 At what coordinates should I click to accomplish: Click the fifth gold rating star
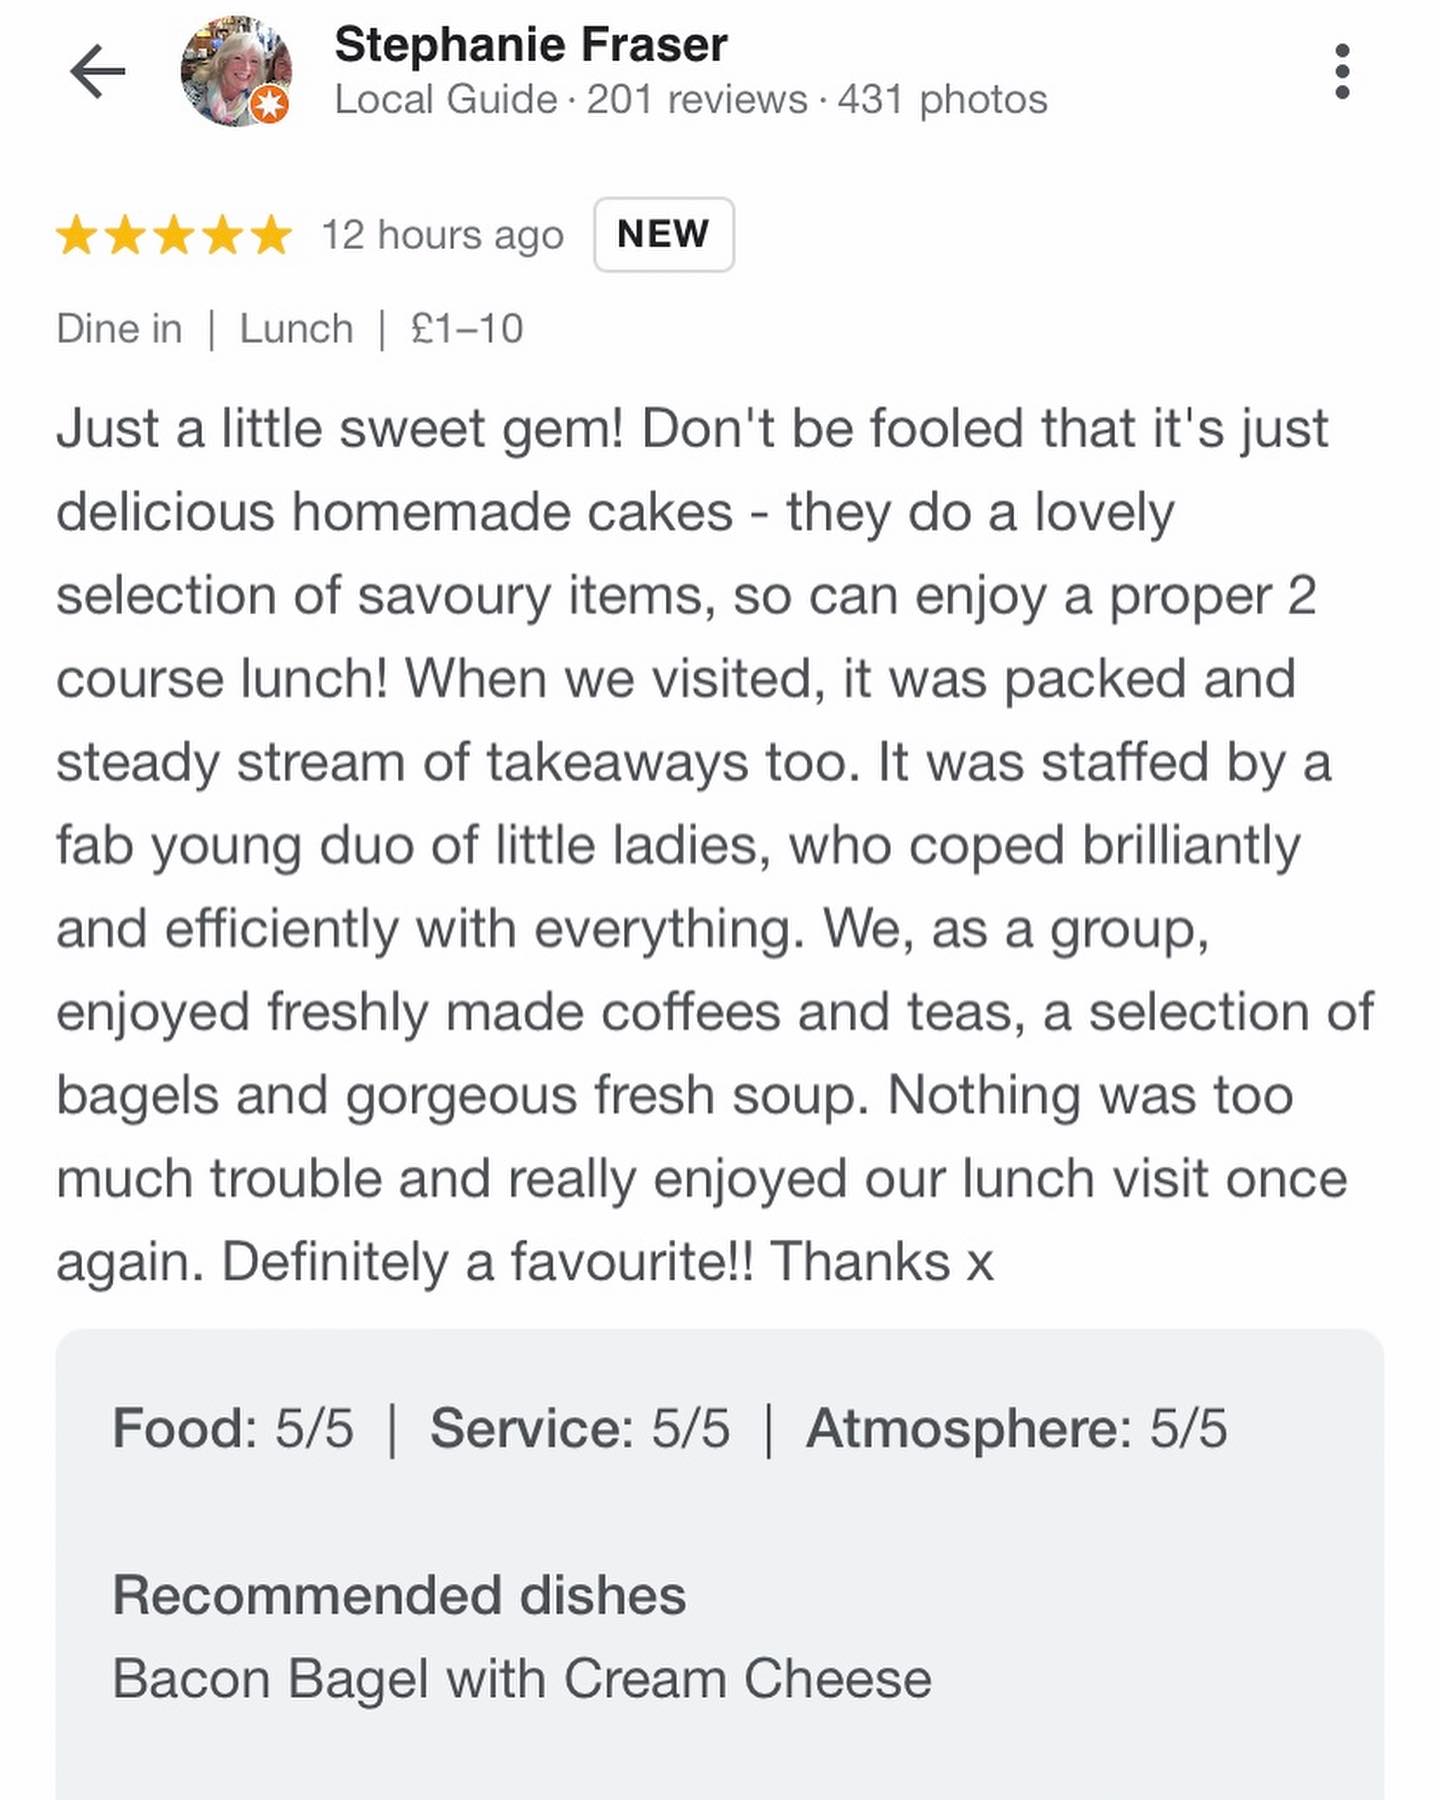tap(270, 237)
